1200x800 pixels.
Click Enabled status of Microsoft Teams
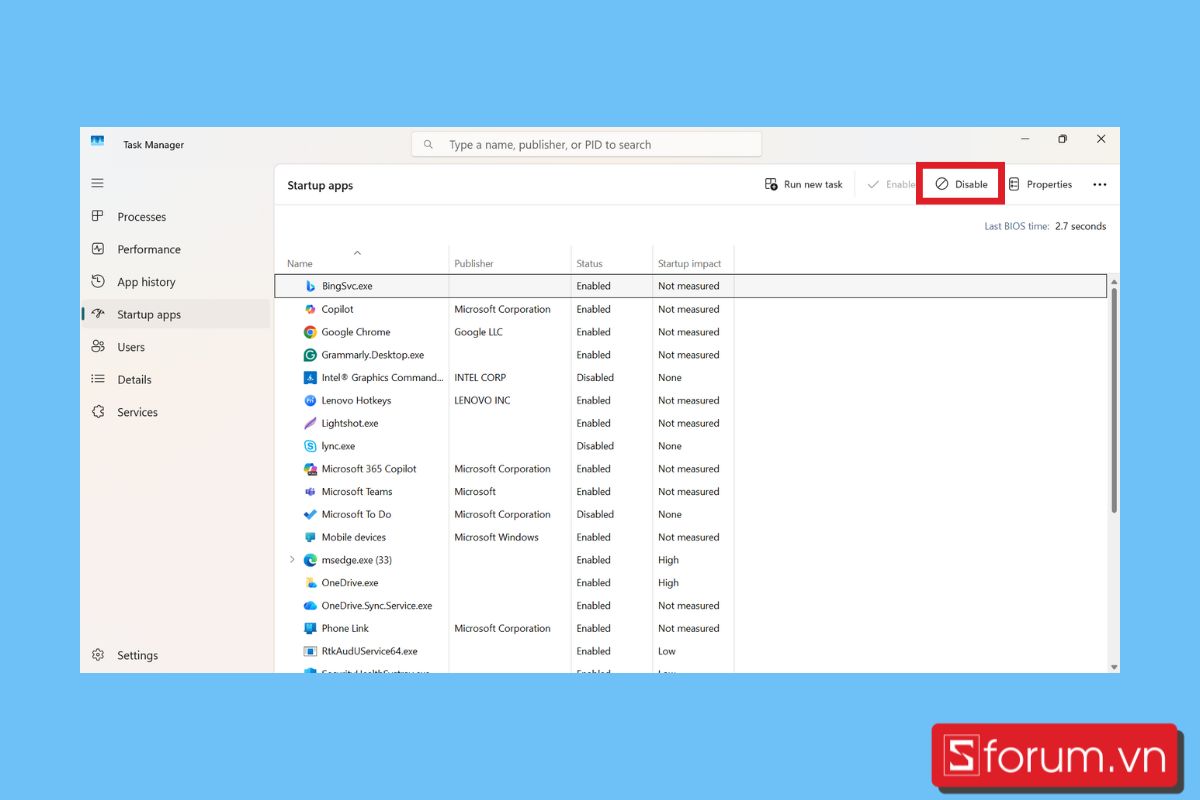point(593,492)
